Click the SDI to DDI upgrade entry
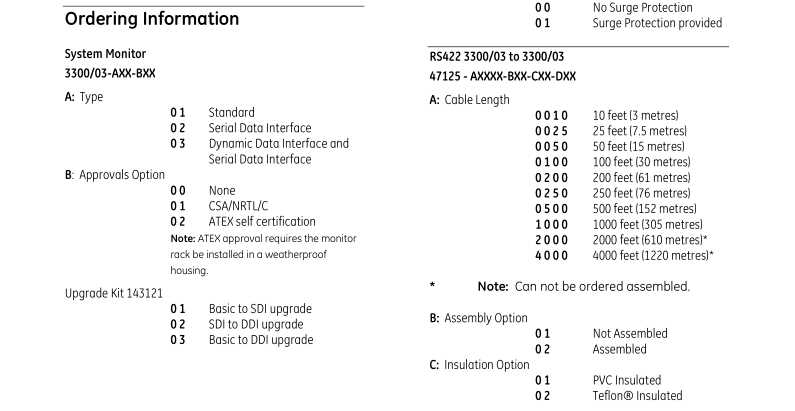 coord(237,325)
